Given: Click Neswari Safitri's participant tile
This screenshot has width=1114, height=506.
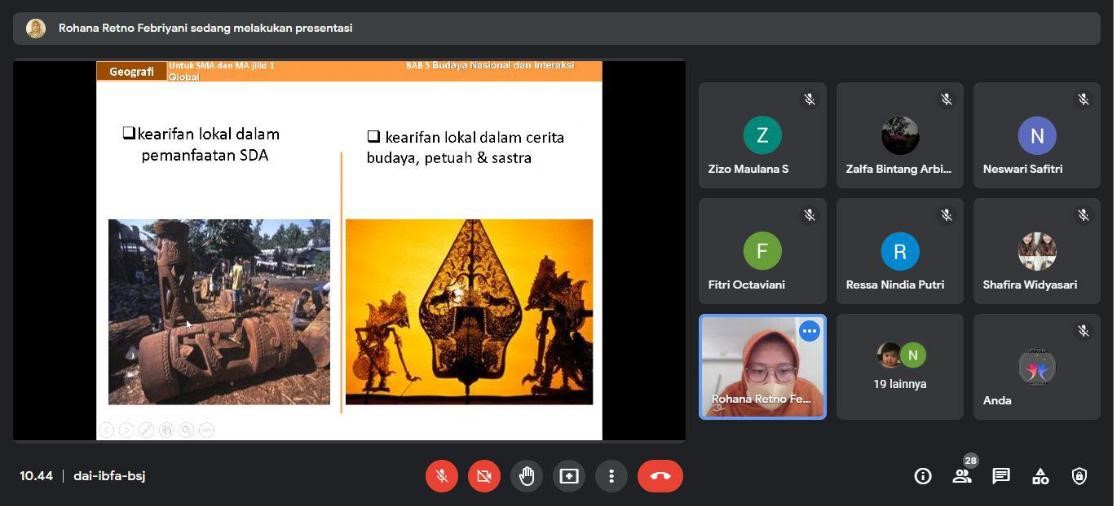Looking at the screenshot, I should [x=1036, y=135].
